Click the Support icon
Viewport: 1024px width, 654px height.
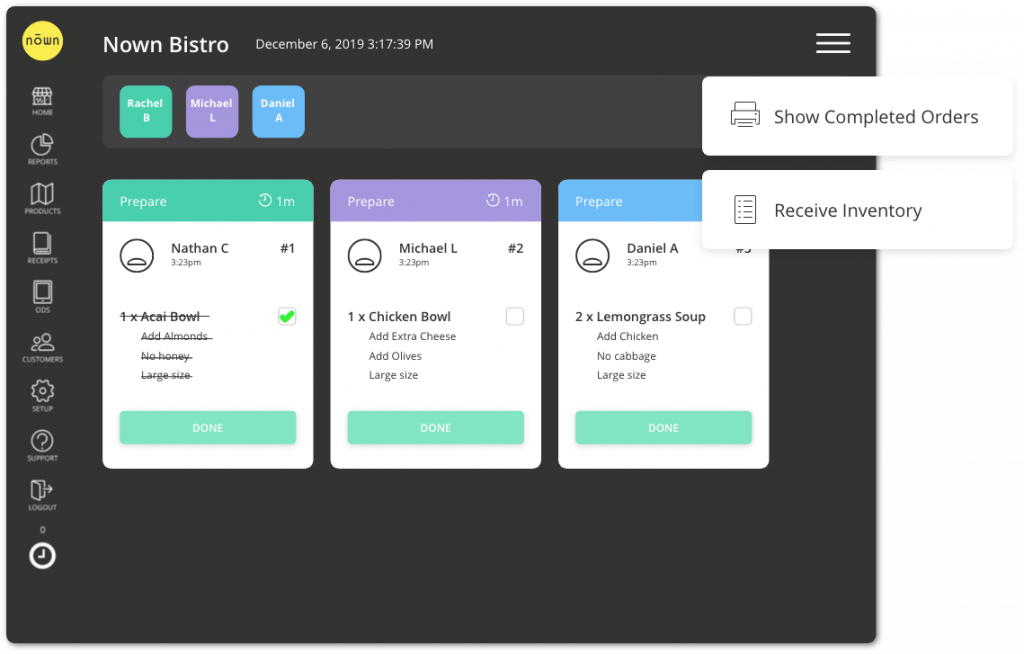point(42,443)
